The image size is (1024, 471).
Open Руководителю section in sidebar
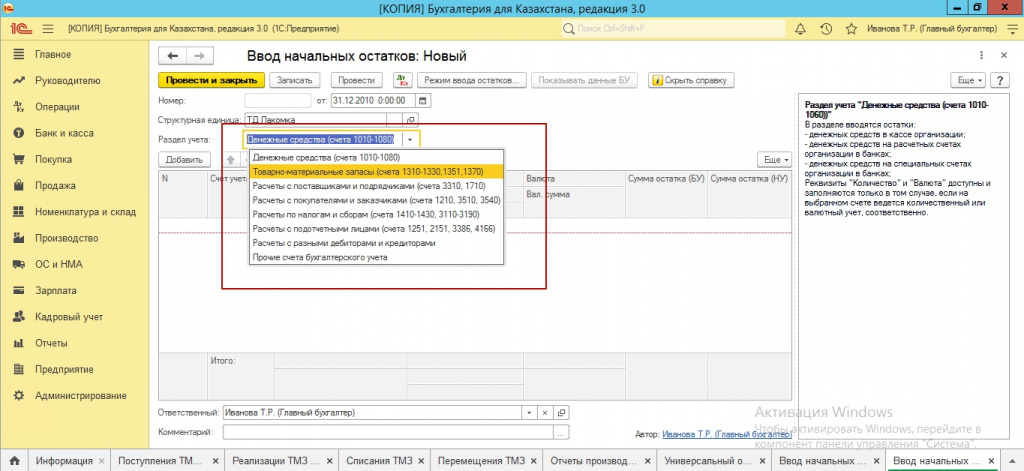click(x=67, y=81)
